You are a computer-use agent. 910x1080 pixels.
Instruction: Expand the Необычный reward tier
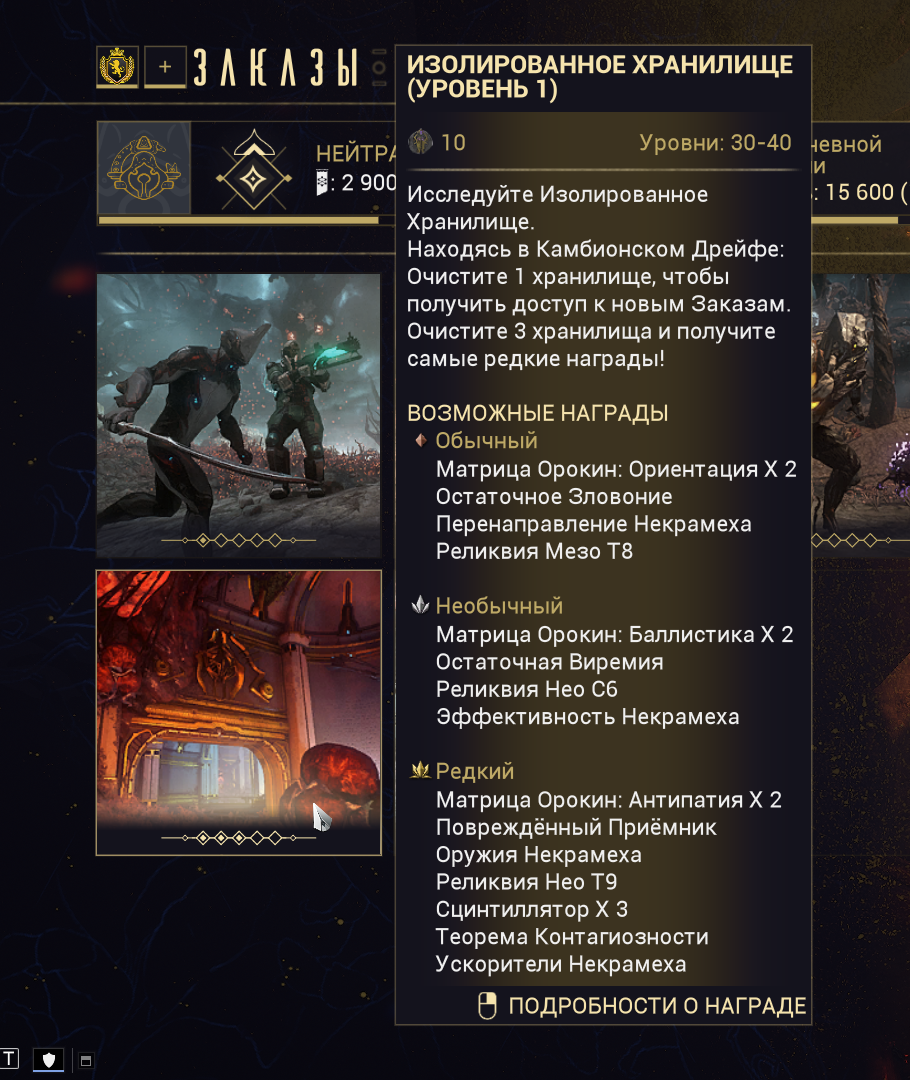click(x=499, y=605)
